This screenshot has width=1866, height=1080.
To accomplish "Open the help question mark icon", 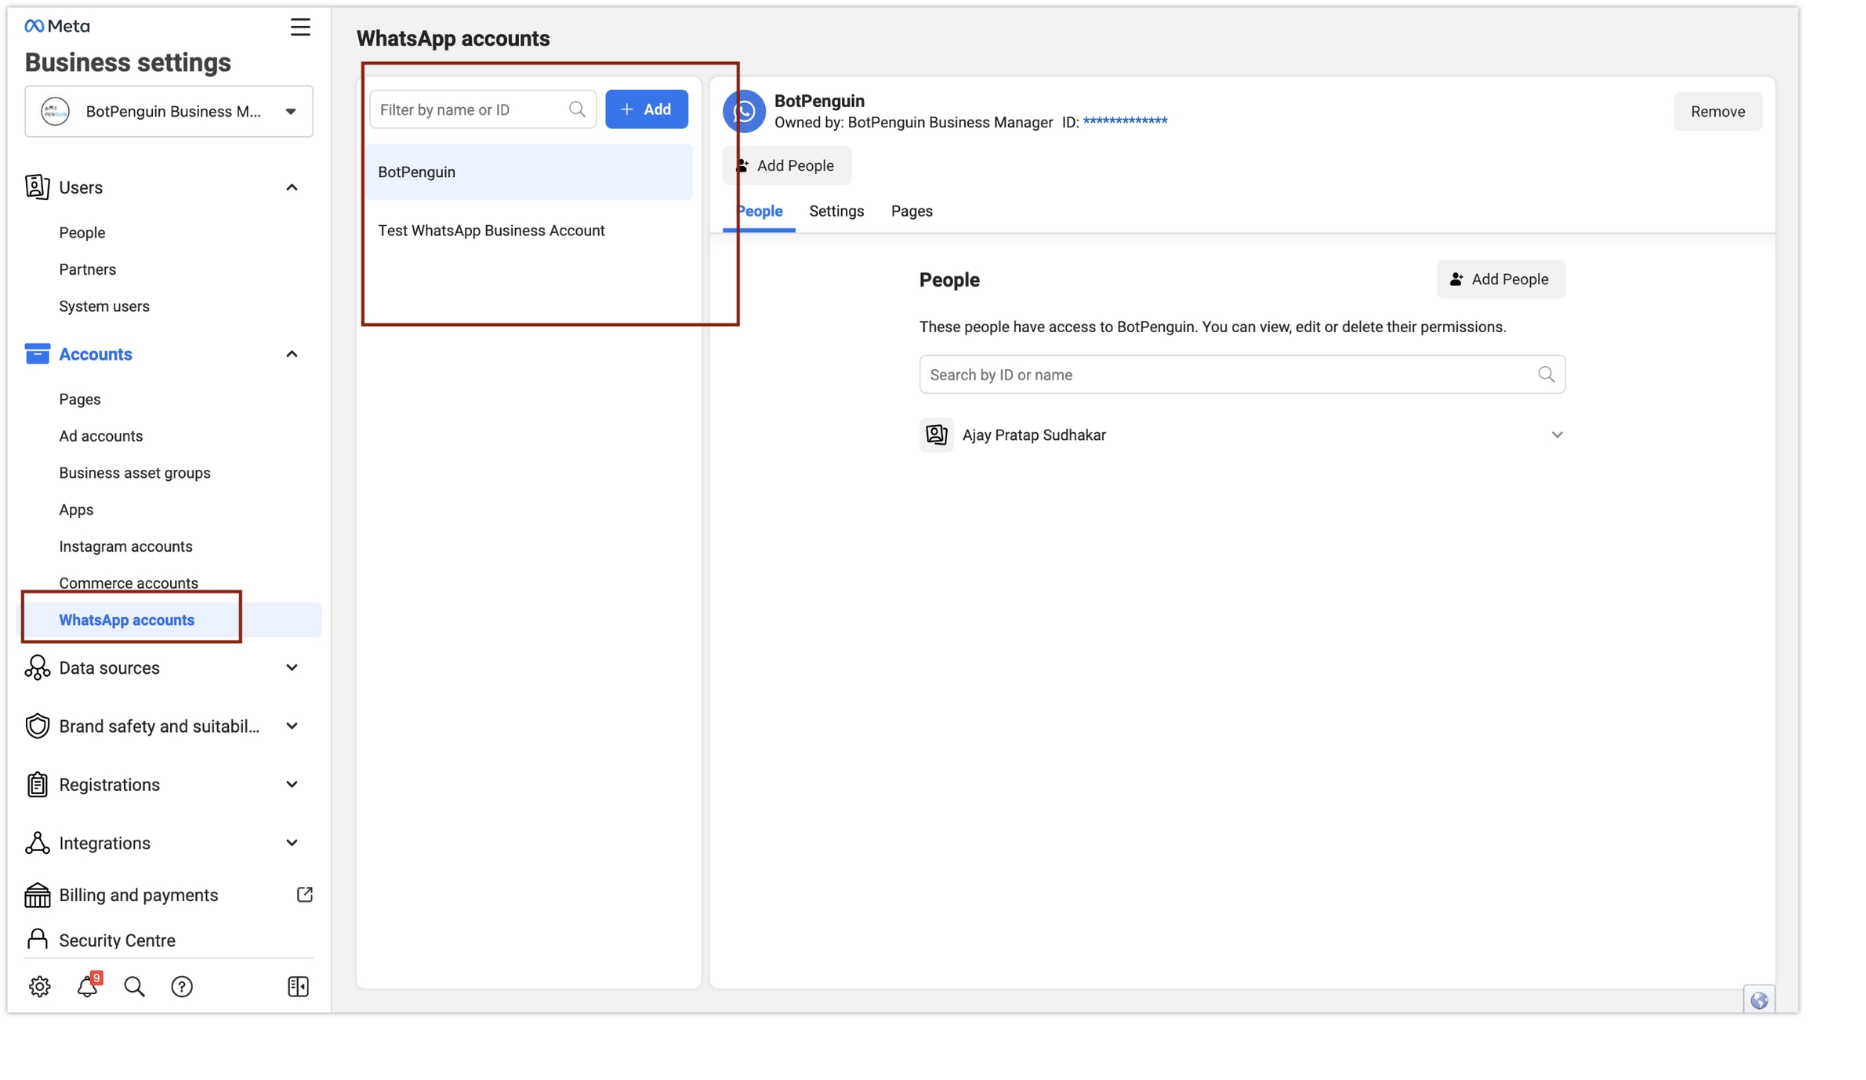I will coord(182,987).
